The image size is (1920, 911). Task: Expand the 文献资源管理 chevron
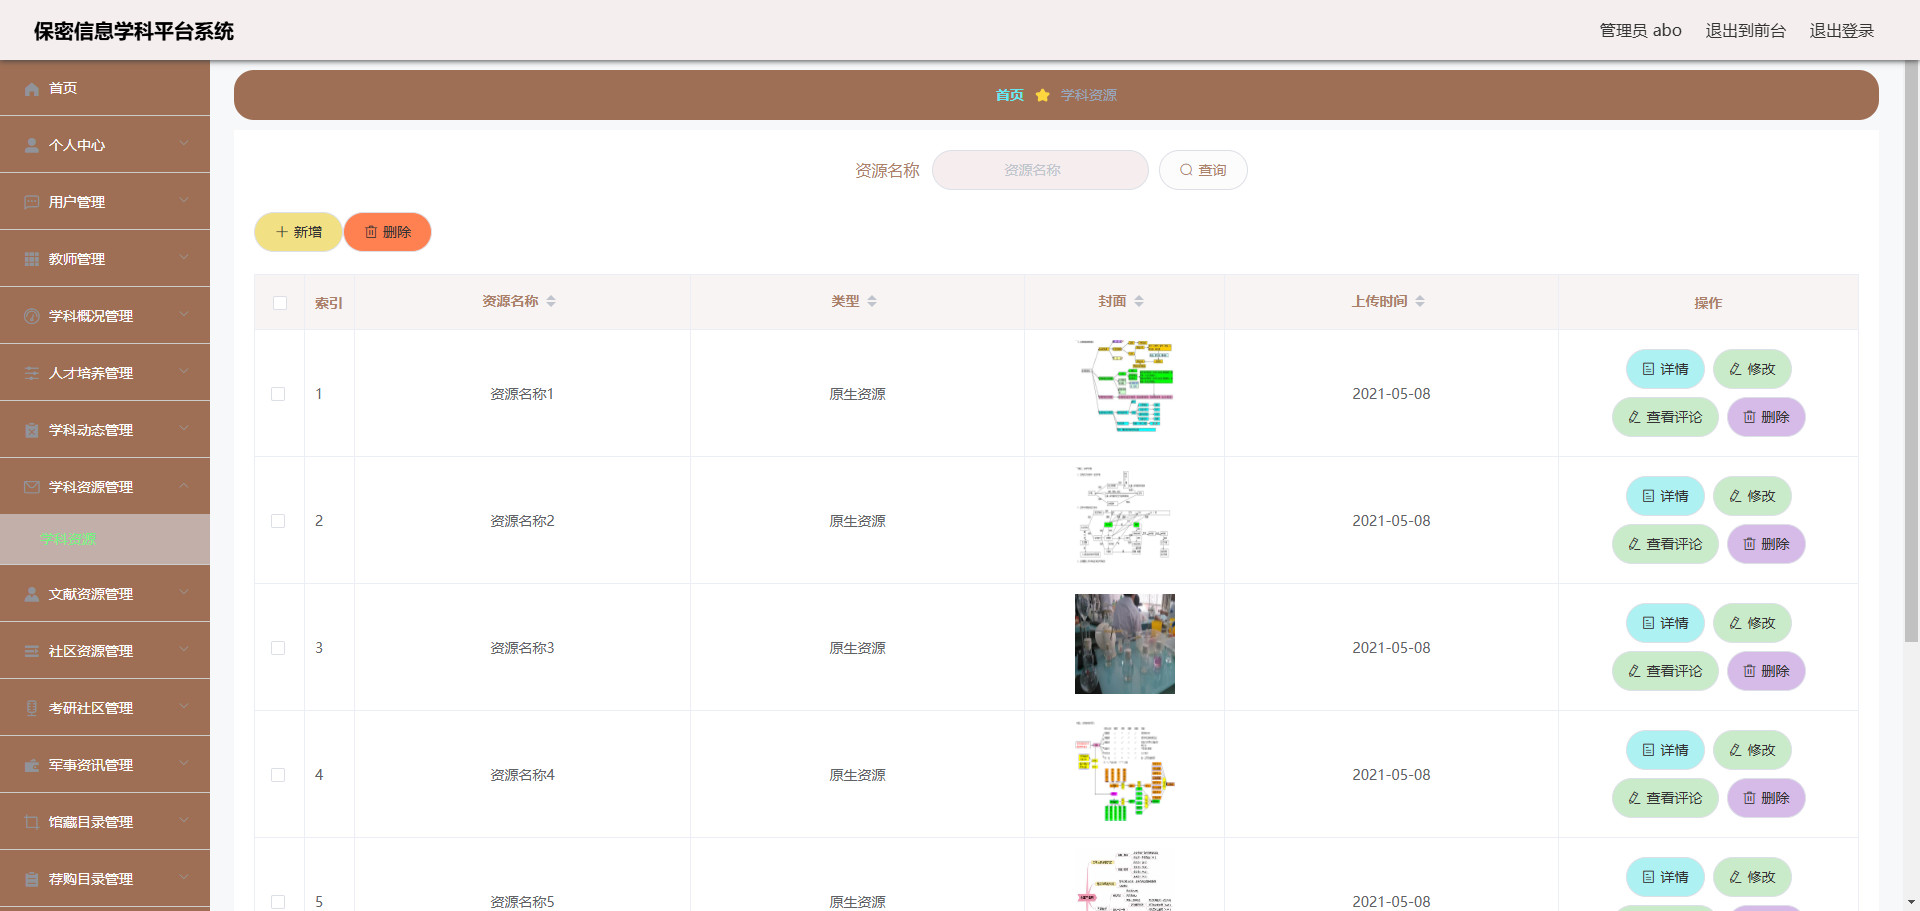click(184, 593)
